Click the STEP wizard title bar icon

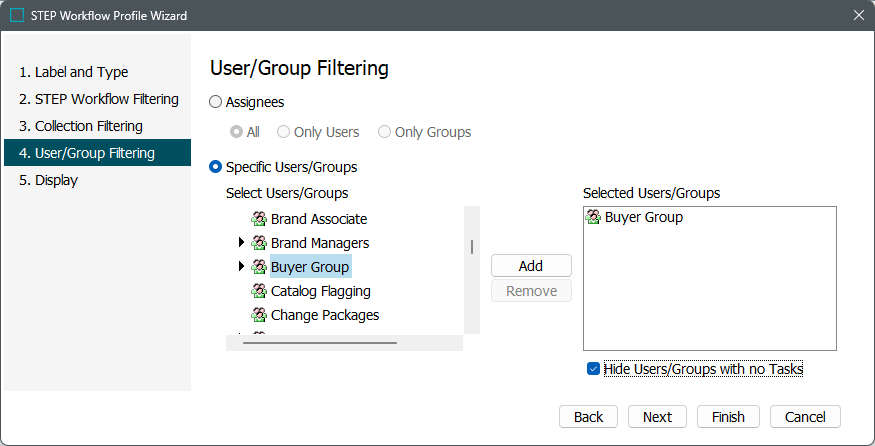pos(17,16)
